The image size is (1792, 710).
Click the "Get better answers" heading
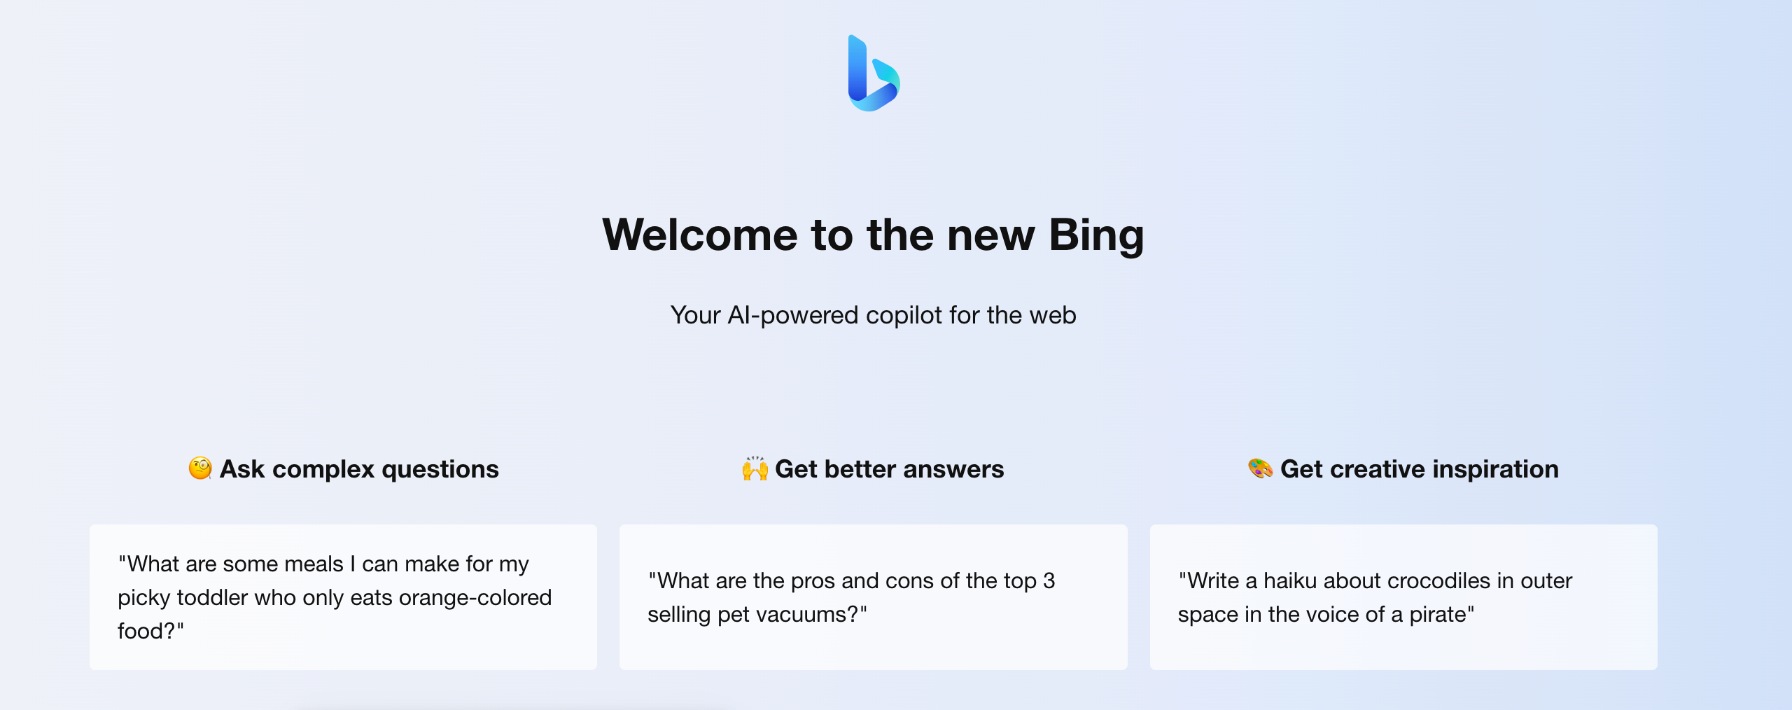(889, 469)
